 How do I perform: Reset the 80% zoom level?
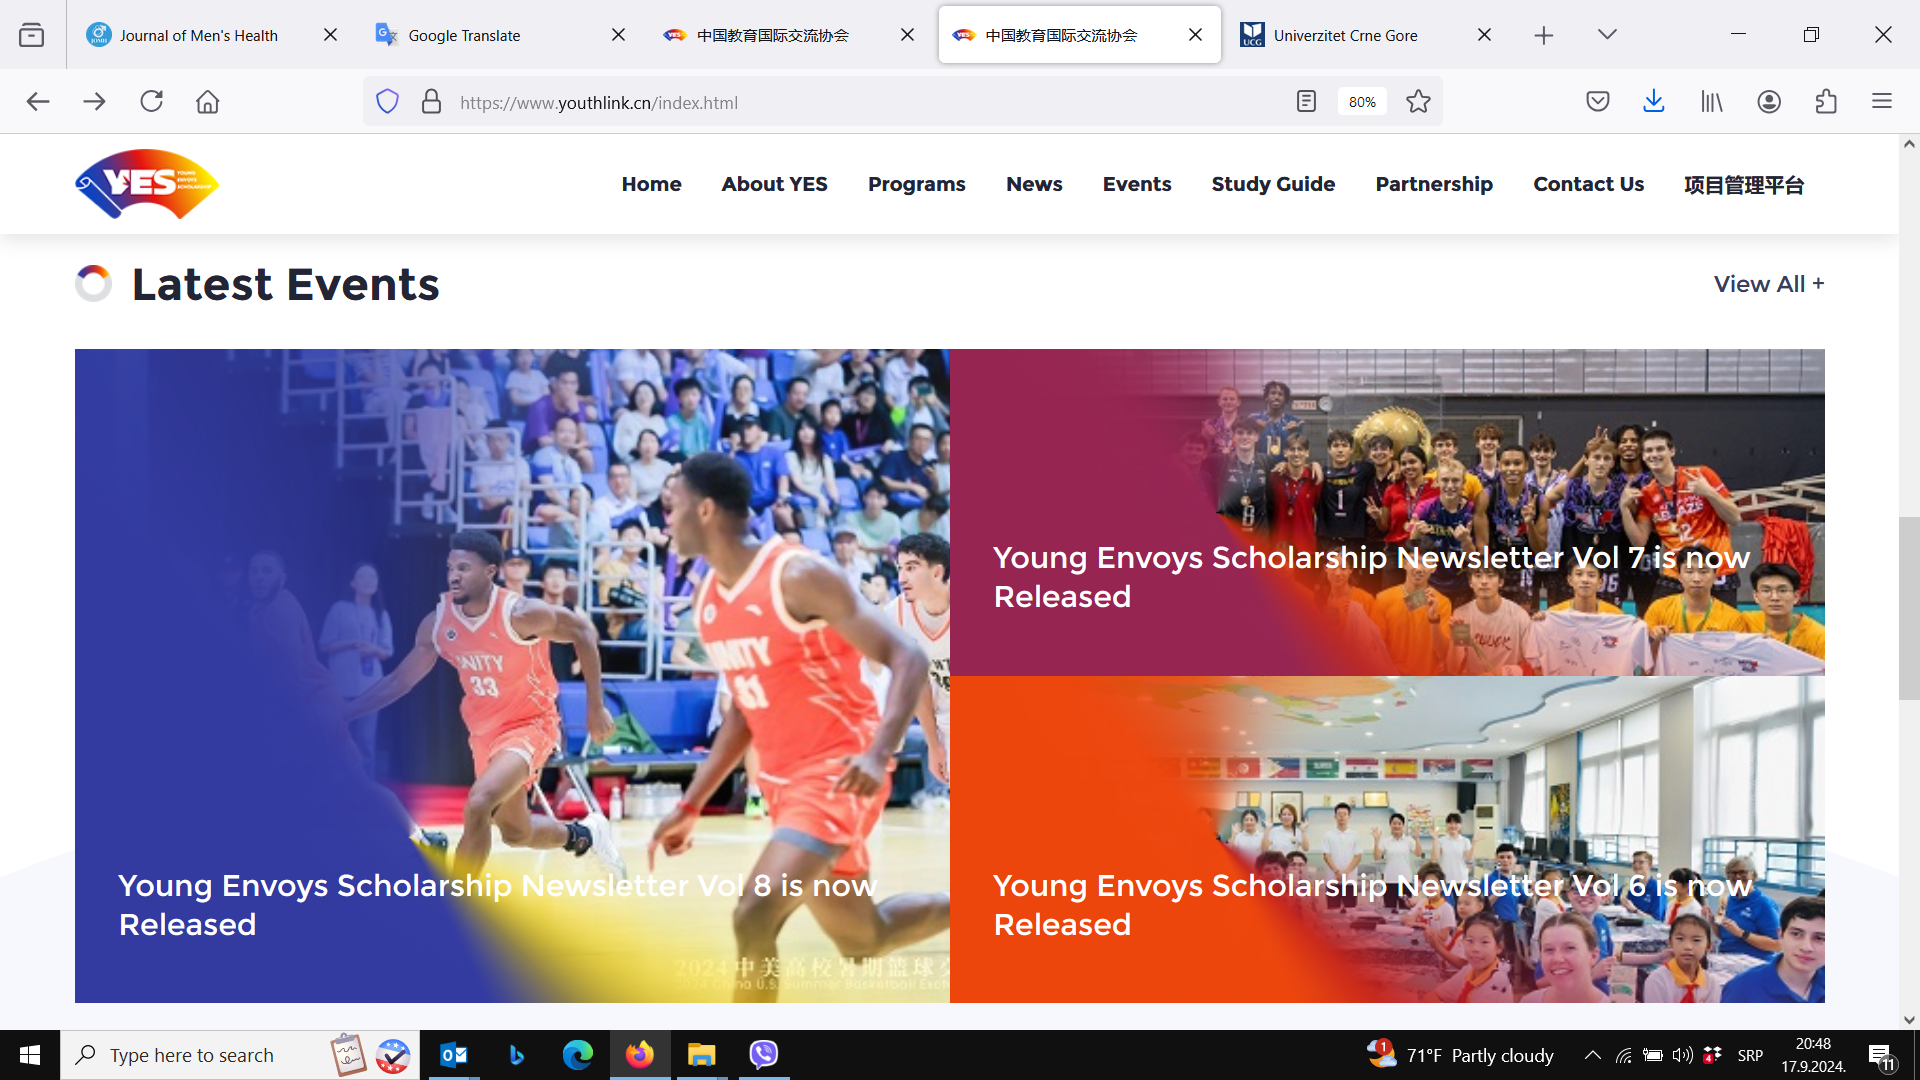point(1362,102)
